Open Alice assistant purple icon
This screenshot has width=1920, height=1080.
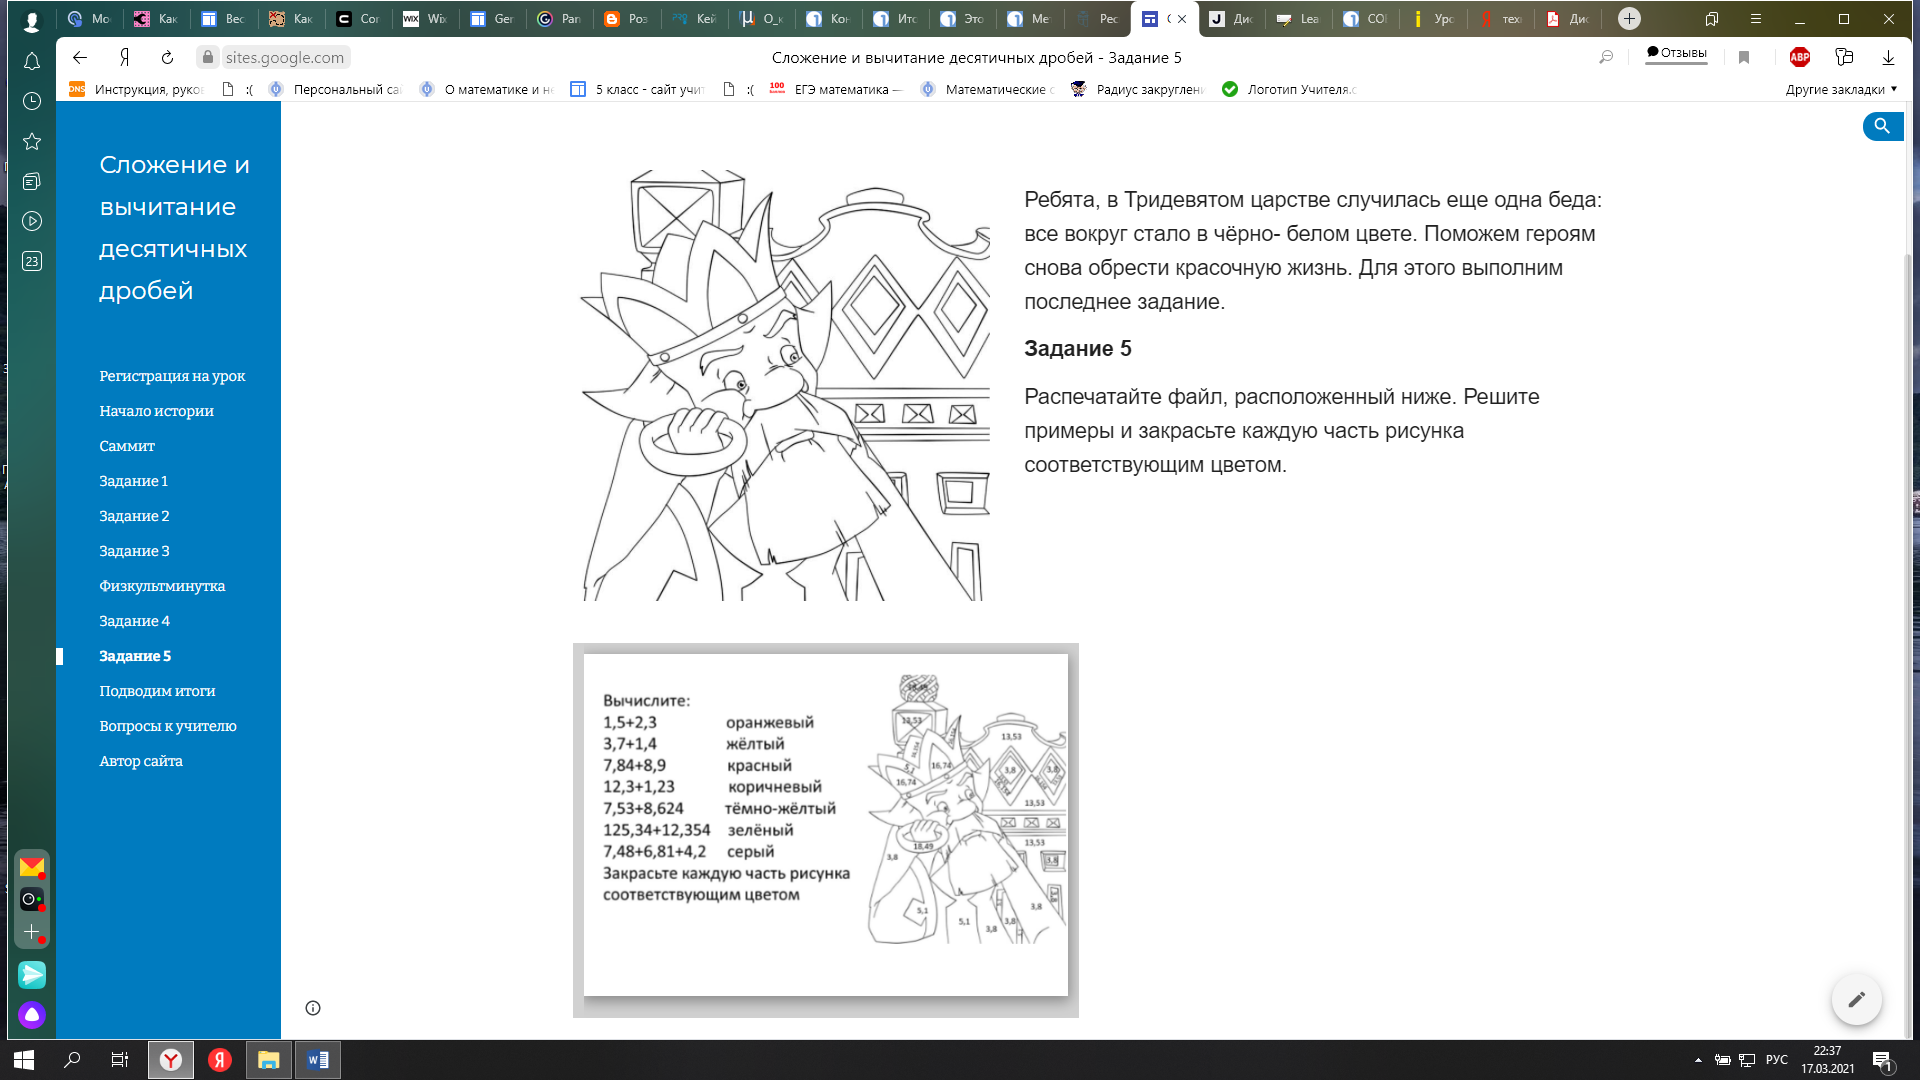click(x=32, y=1015)
